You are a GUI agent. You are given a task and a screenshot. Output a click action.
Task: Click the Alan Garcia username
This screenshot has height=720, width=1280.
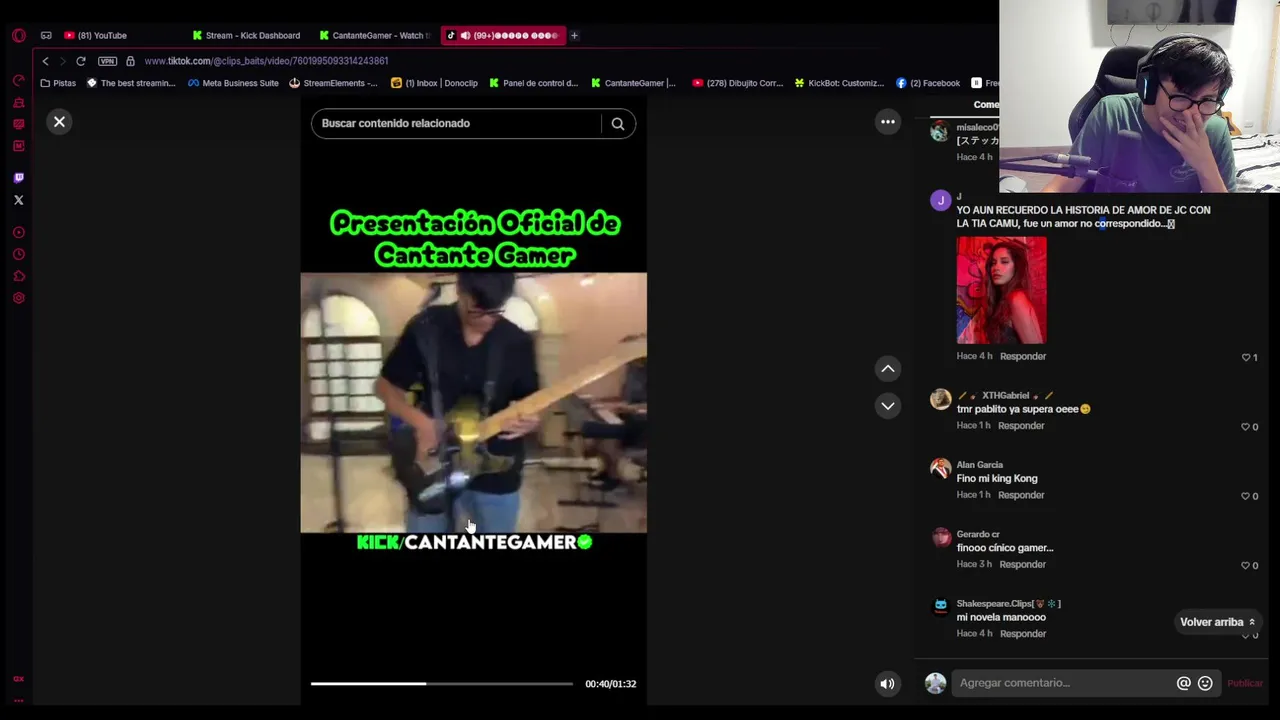tap(979, 465)
